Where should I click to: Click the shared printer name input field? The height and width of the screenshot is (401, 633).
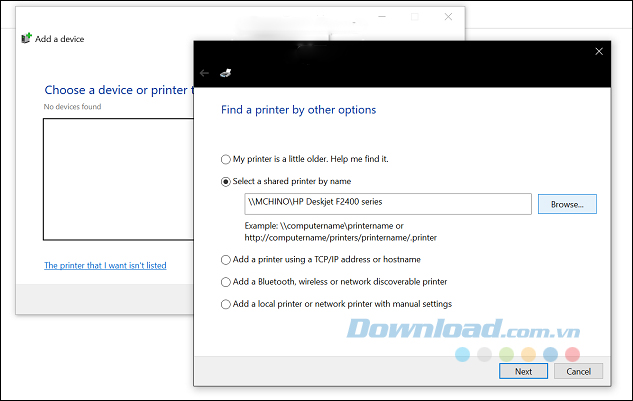388,204
